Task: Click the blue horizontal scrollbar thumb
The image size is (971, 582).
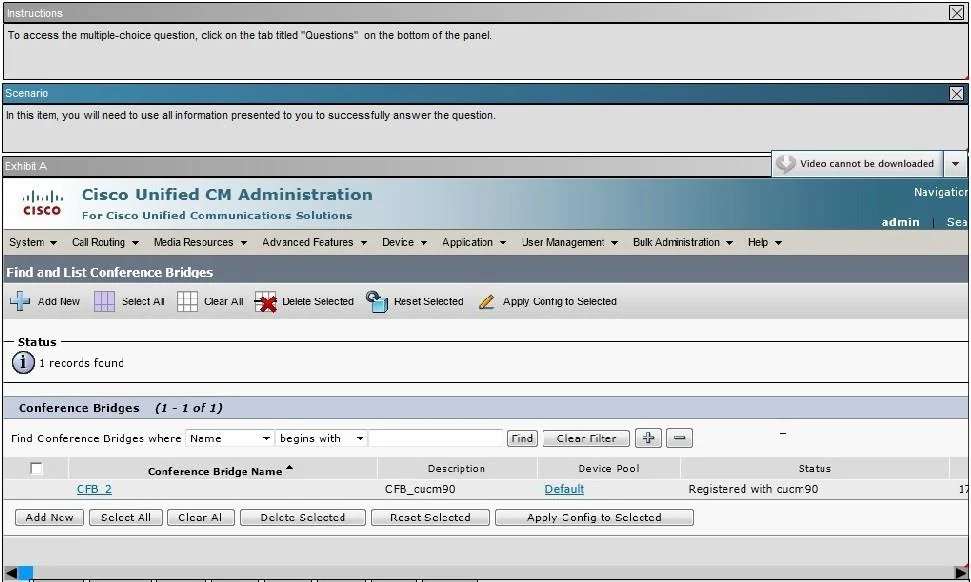Action: coord(25,573)
